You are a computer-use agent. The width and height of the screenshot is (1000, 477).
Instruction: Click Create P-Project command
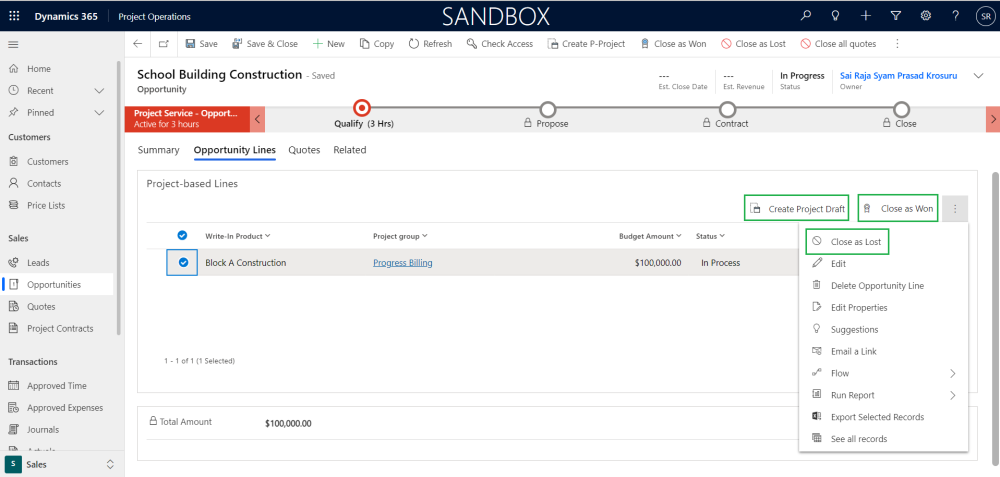point(586,44)
